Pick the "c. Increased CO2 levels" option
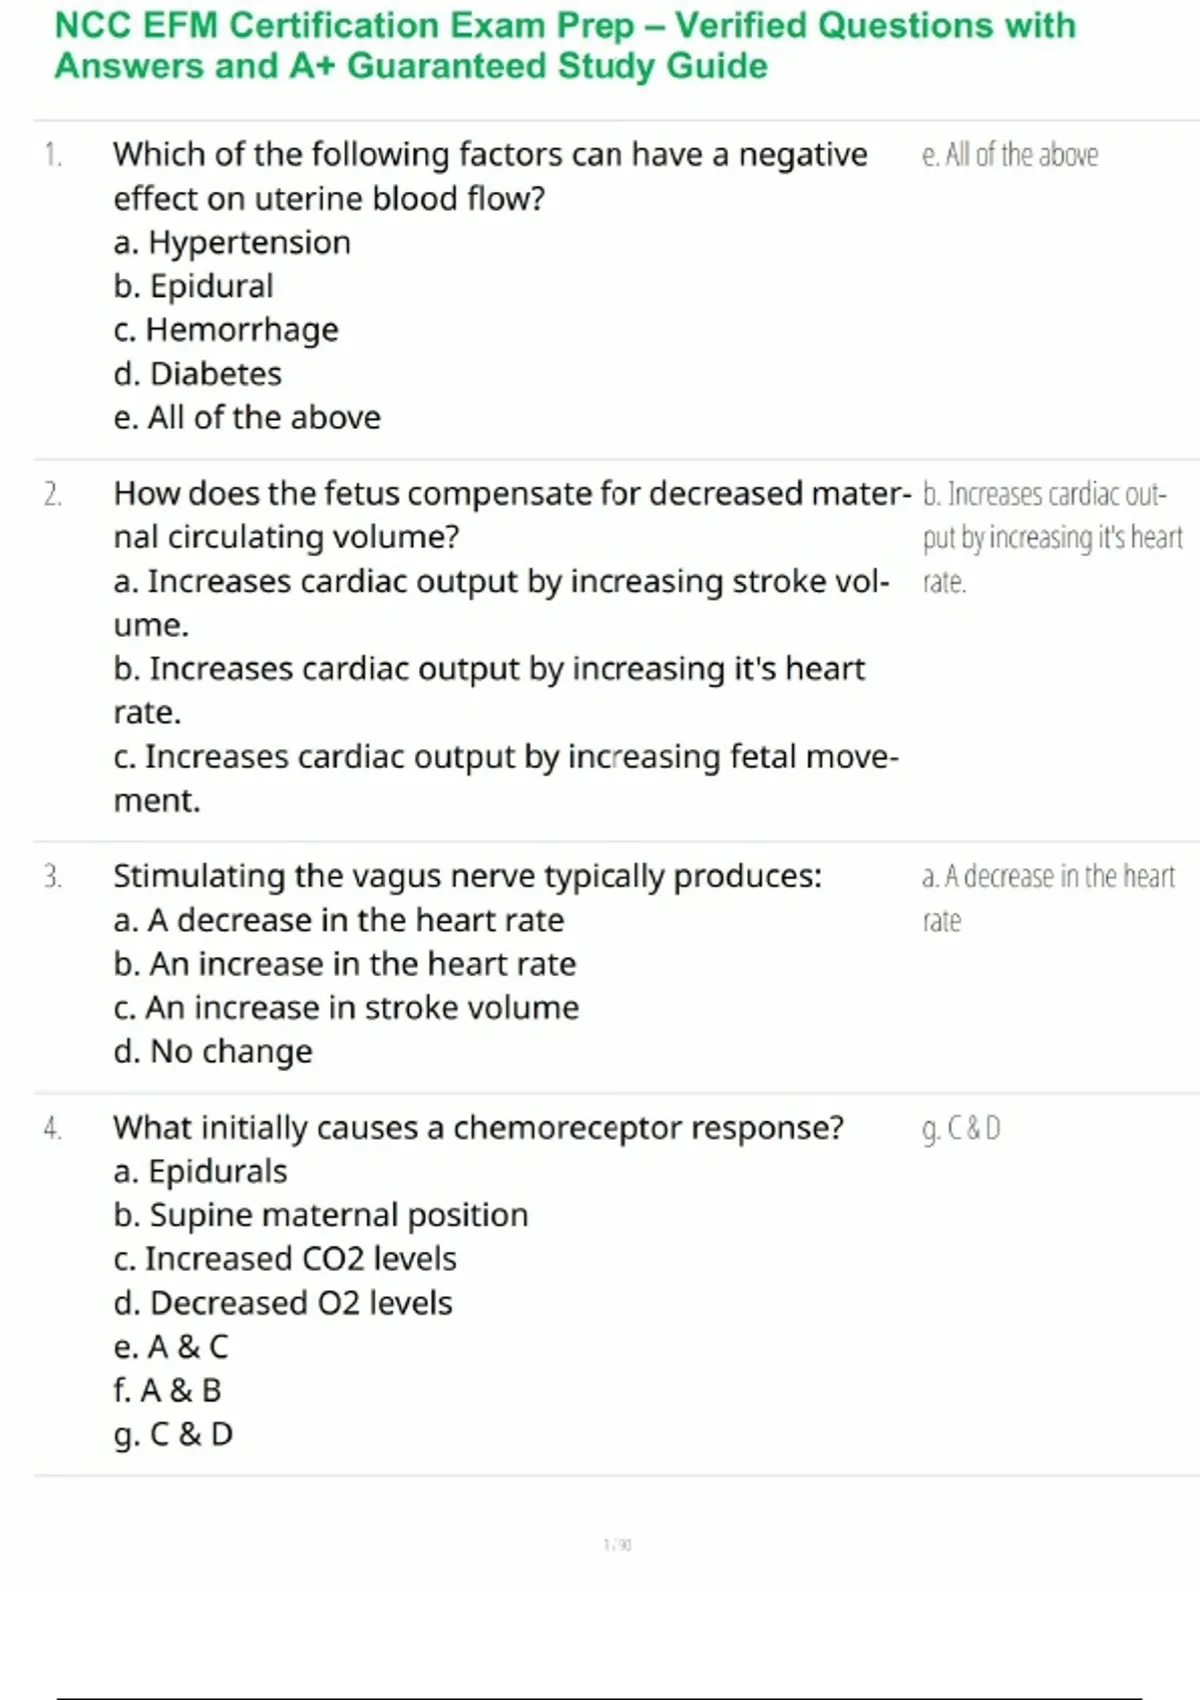 pos(285,1259)
